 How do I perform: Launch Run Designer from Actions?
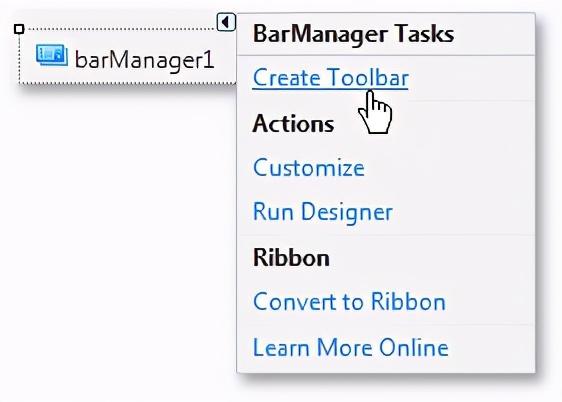pyautogui.click(x=323, y=212)
